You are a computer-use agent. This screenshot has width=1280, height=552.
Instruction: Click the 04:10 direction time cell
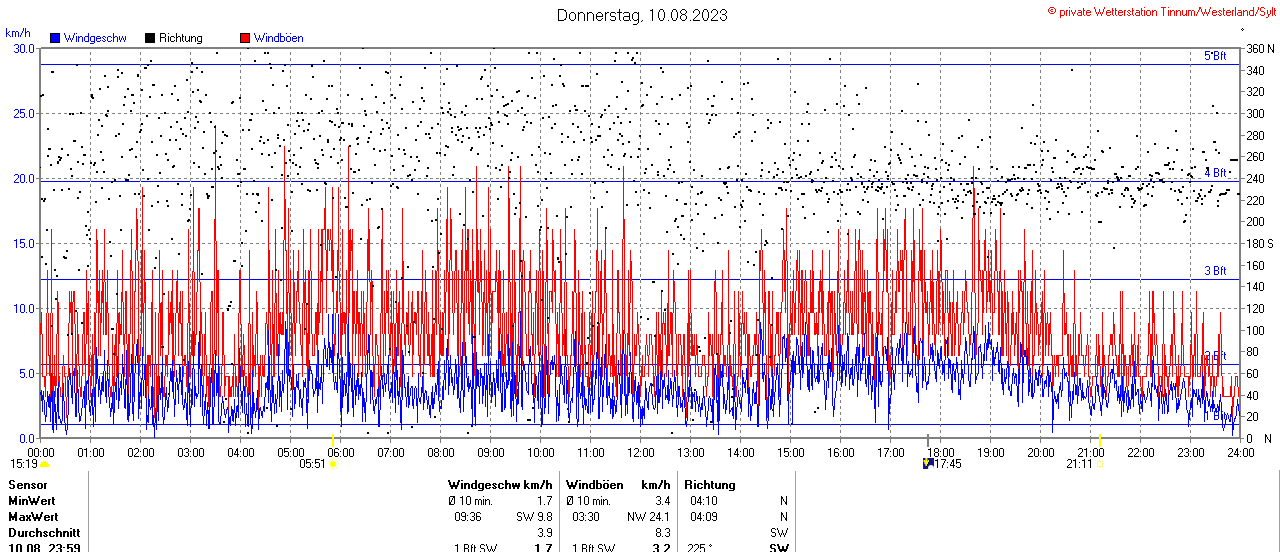click(x=703, y=501)
